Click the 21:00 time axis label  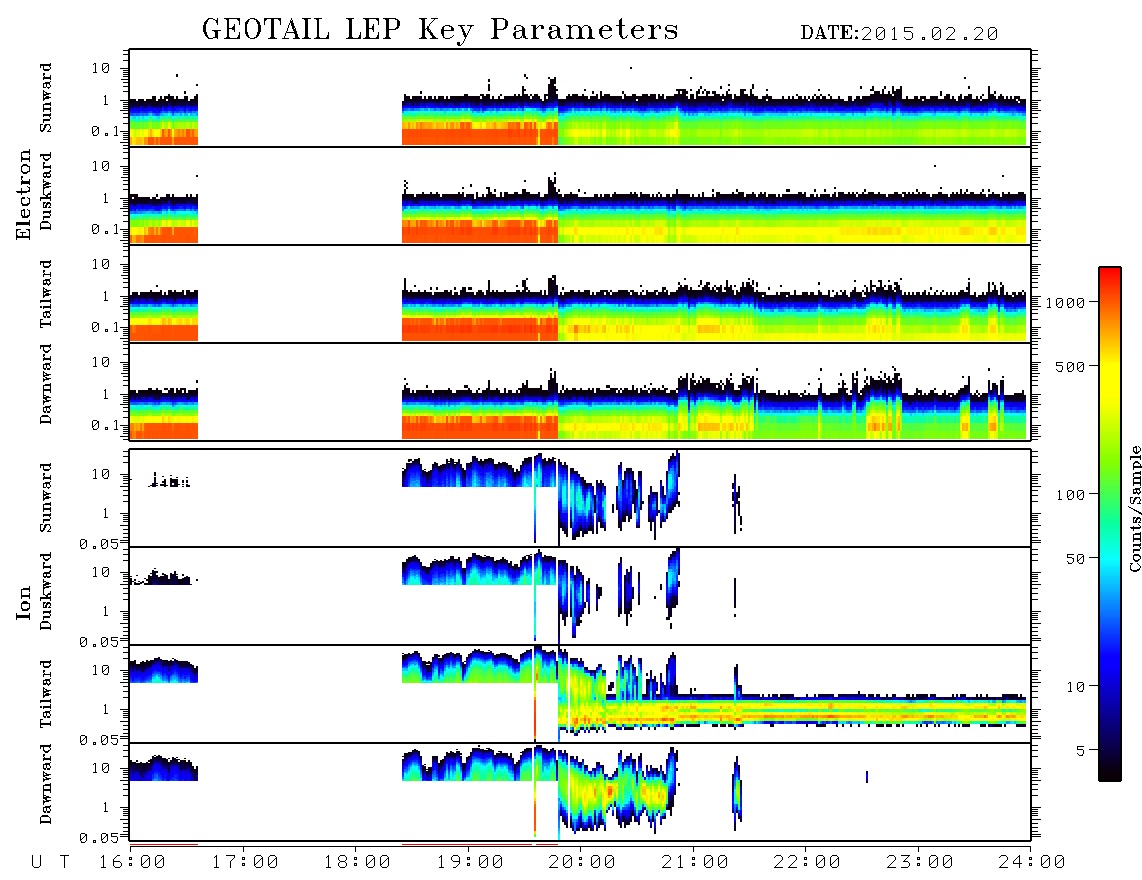pyautogui.click(x=695, y=863)
